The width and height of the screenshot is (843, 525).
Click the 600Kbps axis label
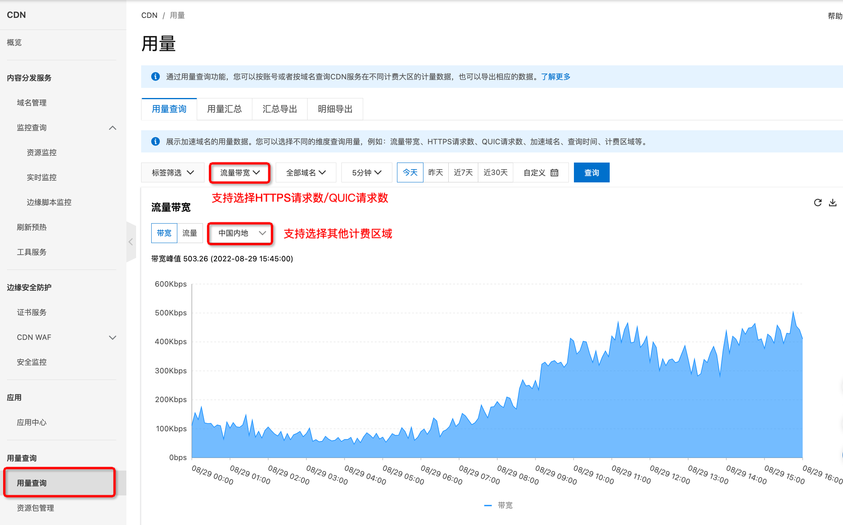click(170, 284)
